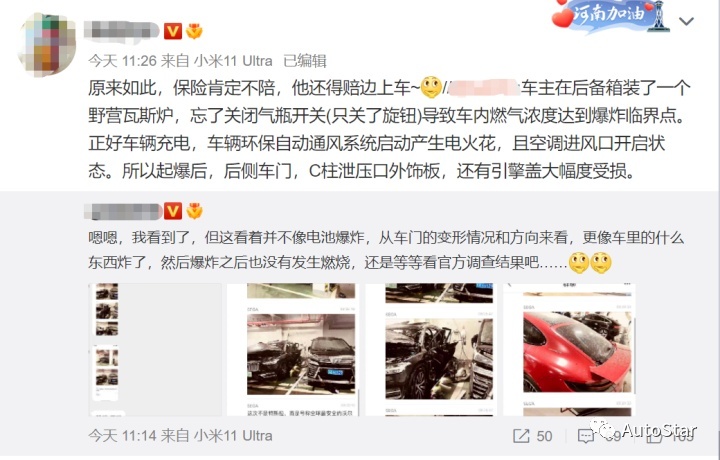The width and height of the screenshot is (720, 460).
Task: Click the verified V badge on the reposted author
Action: 173,211
